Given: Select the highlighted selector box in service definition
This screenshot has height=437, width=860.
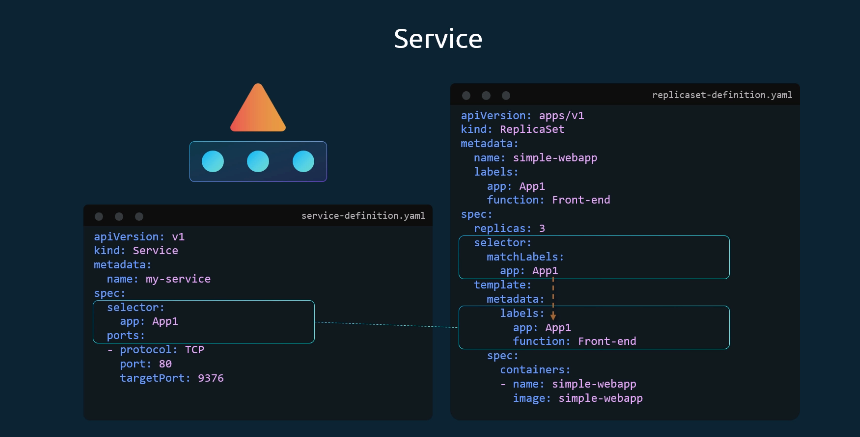Looking at the screenshot, I should click(204, 322).
